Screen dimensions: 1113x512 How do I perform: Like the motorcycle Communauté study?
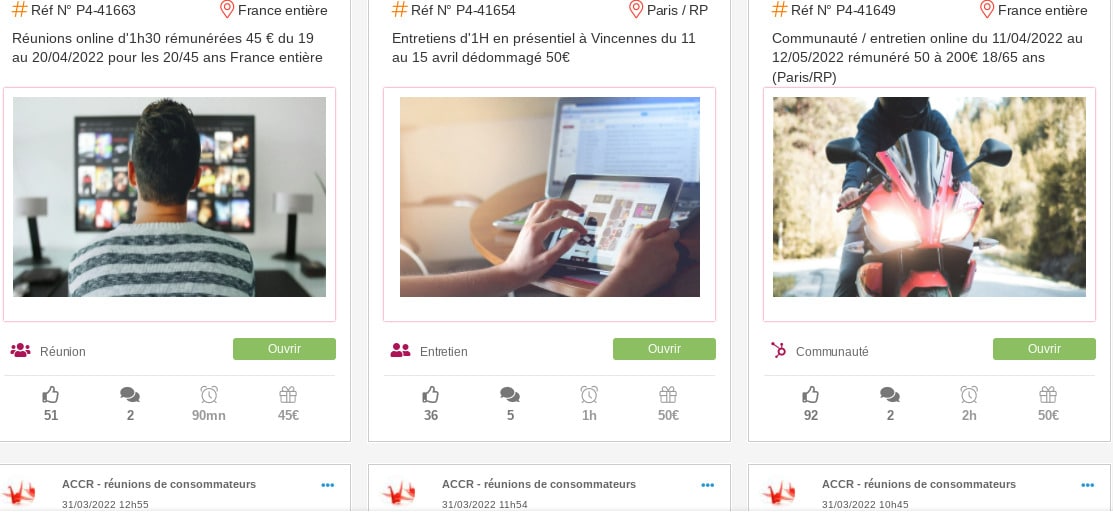811,394
